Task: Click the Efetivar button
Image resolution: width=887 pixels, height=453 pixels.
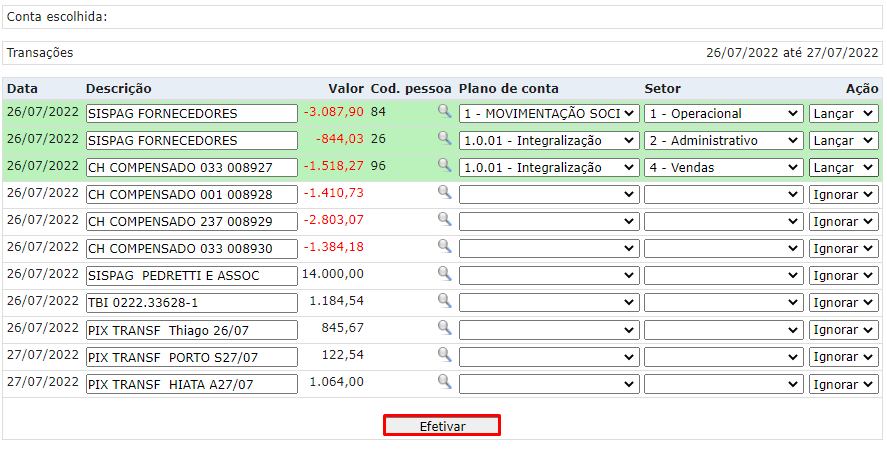Action: coord(442,426)
